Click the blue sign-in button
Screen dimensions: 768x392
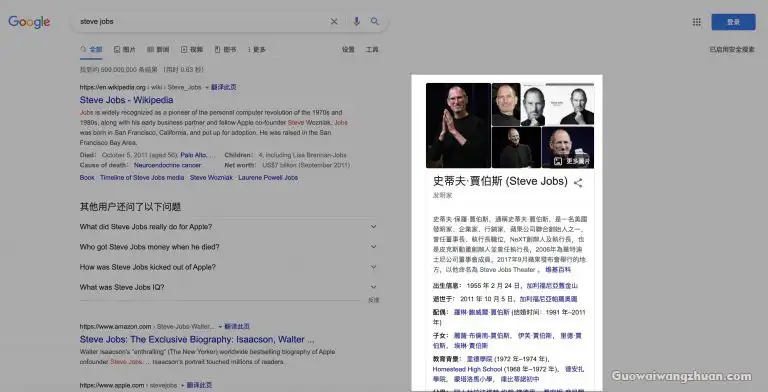coord(733,22)
